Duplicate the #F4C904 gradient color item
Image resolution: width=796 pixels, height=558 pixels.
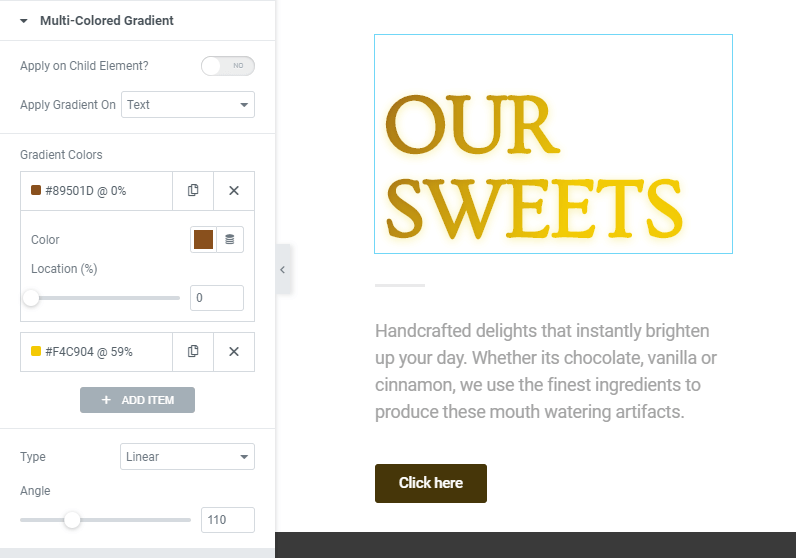tap(193, 351)
